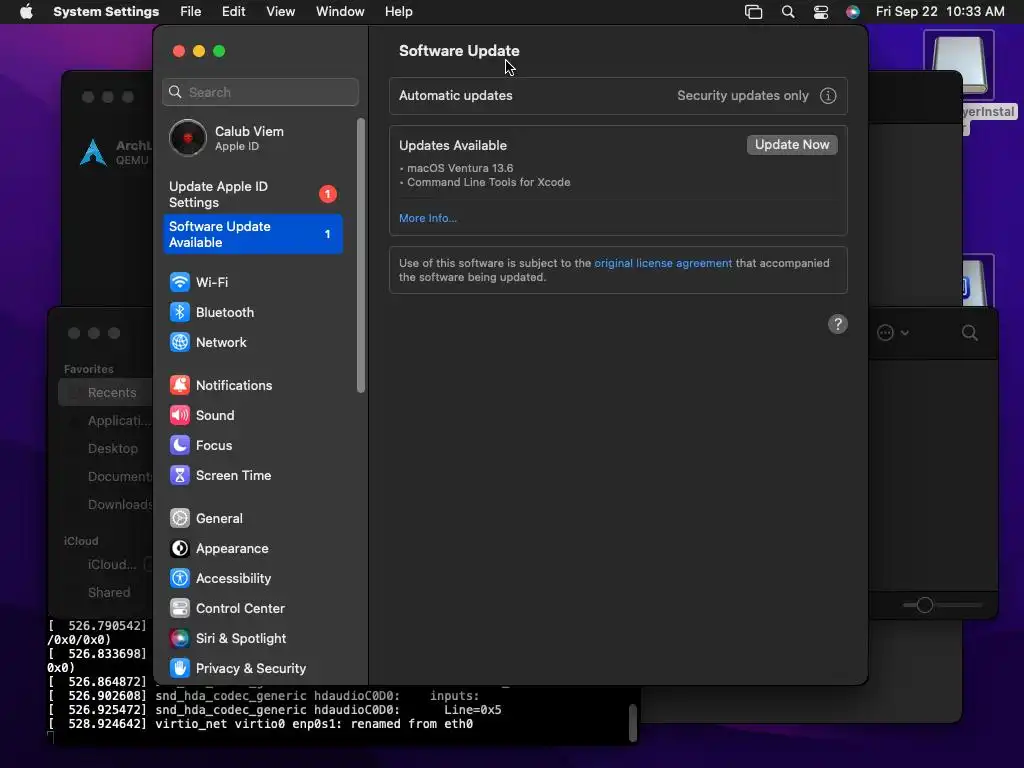
Task: Select the Network globe icon
Action: [x=180, y=342]
